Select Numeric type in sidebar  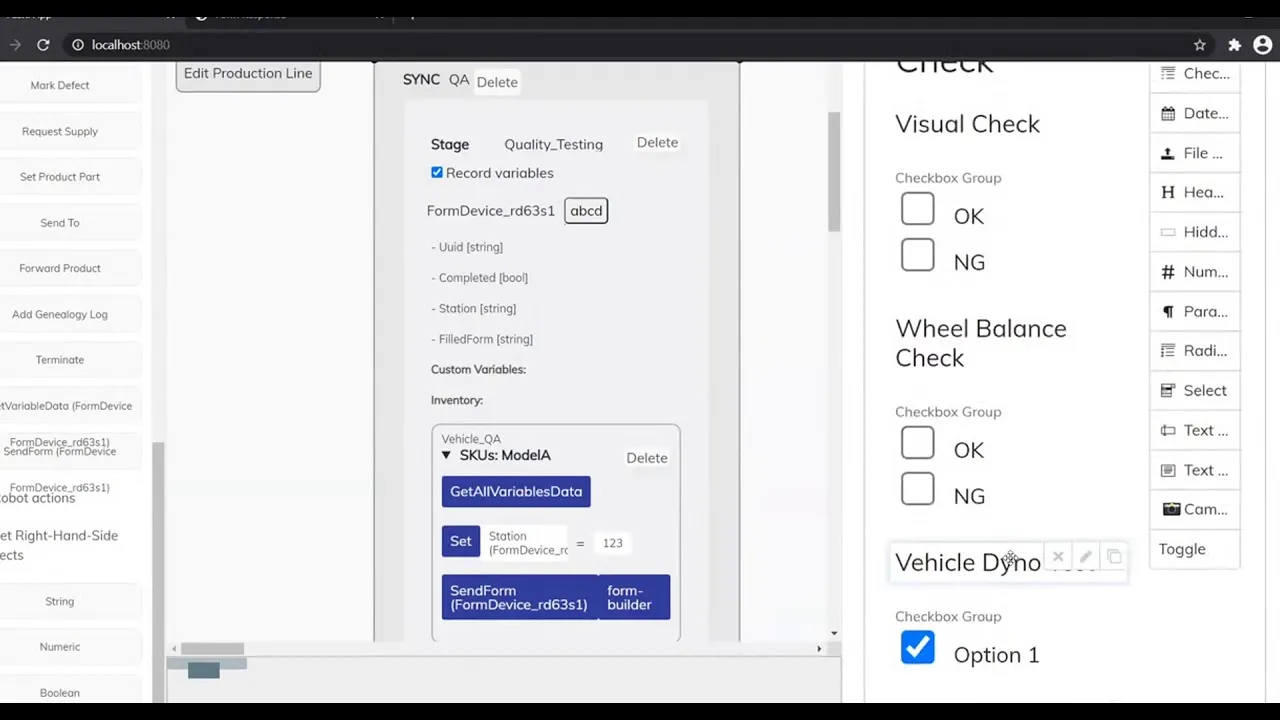(x=60, y=647)
